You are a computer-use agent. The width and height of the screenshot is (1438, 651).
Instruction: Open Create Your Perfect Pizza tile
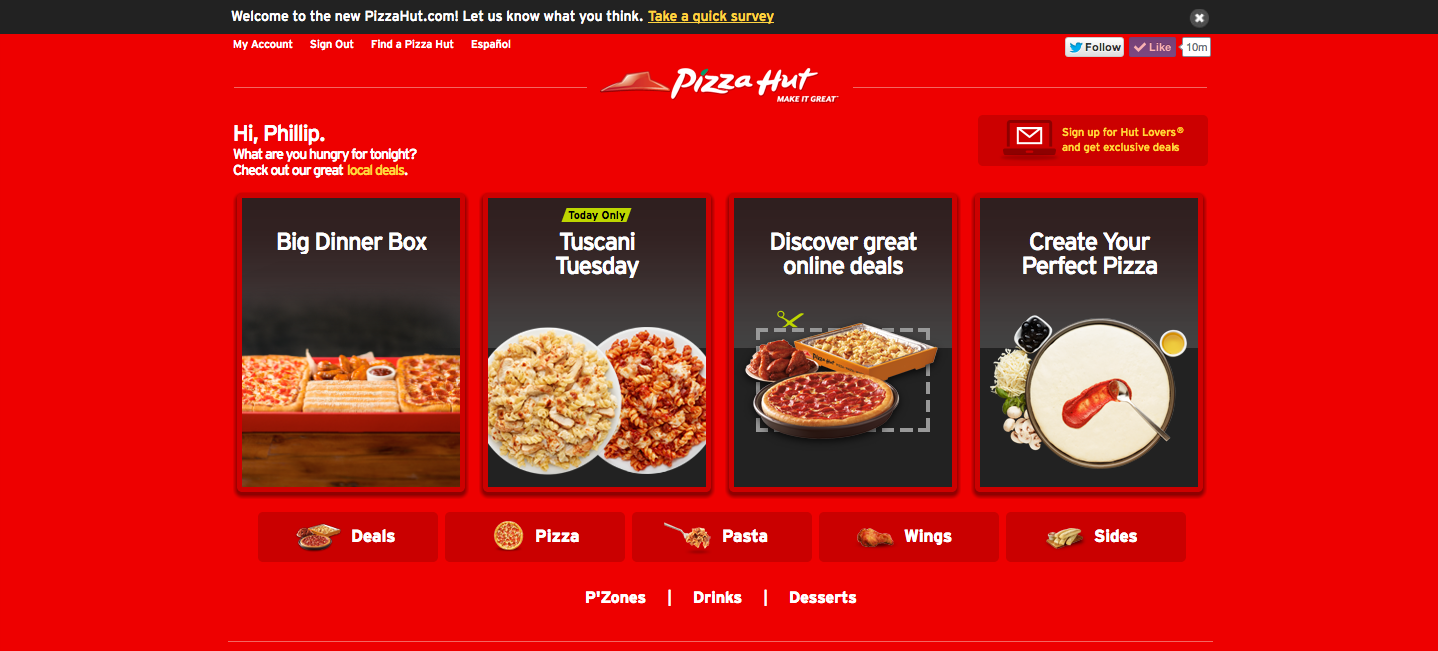pos(1089,343)
